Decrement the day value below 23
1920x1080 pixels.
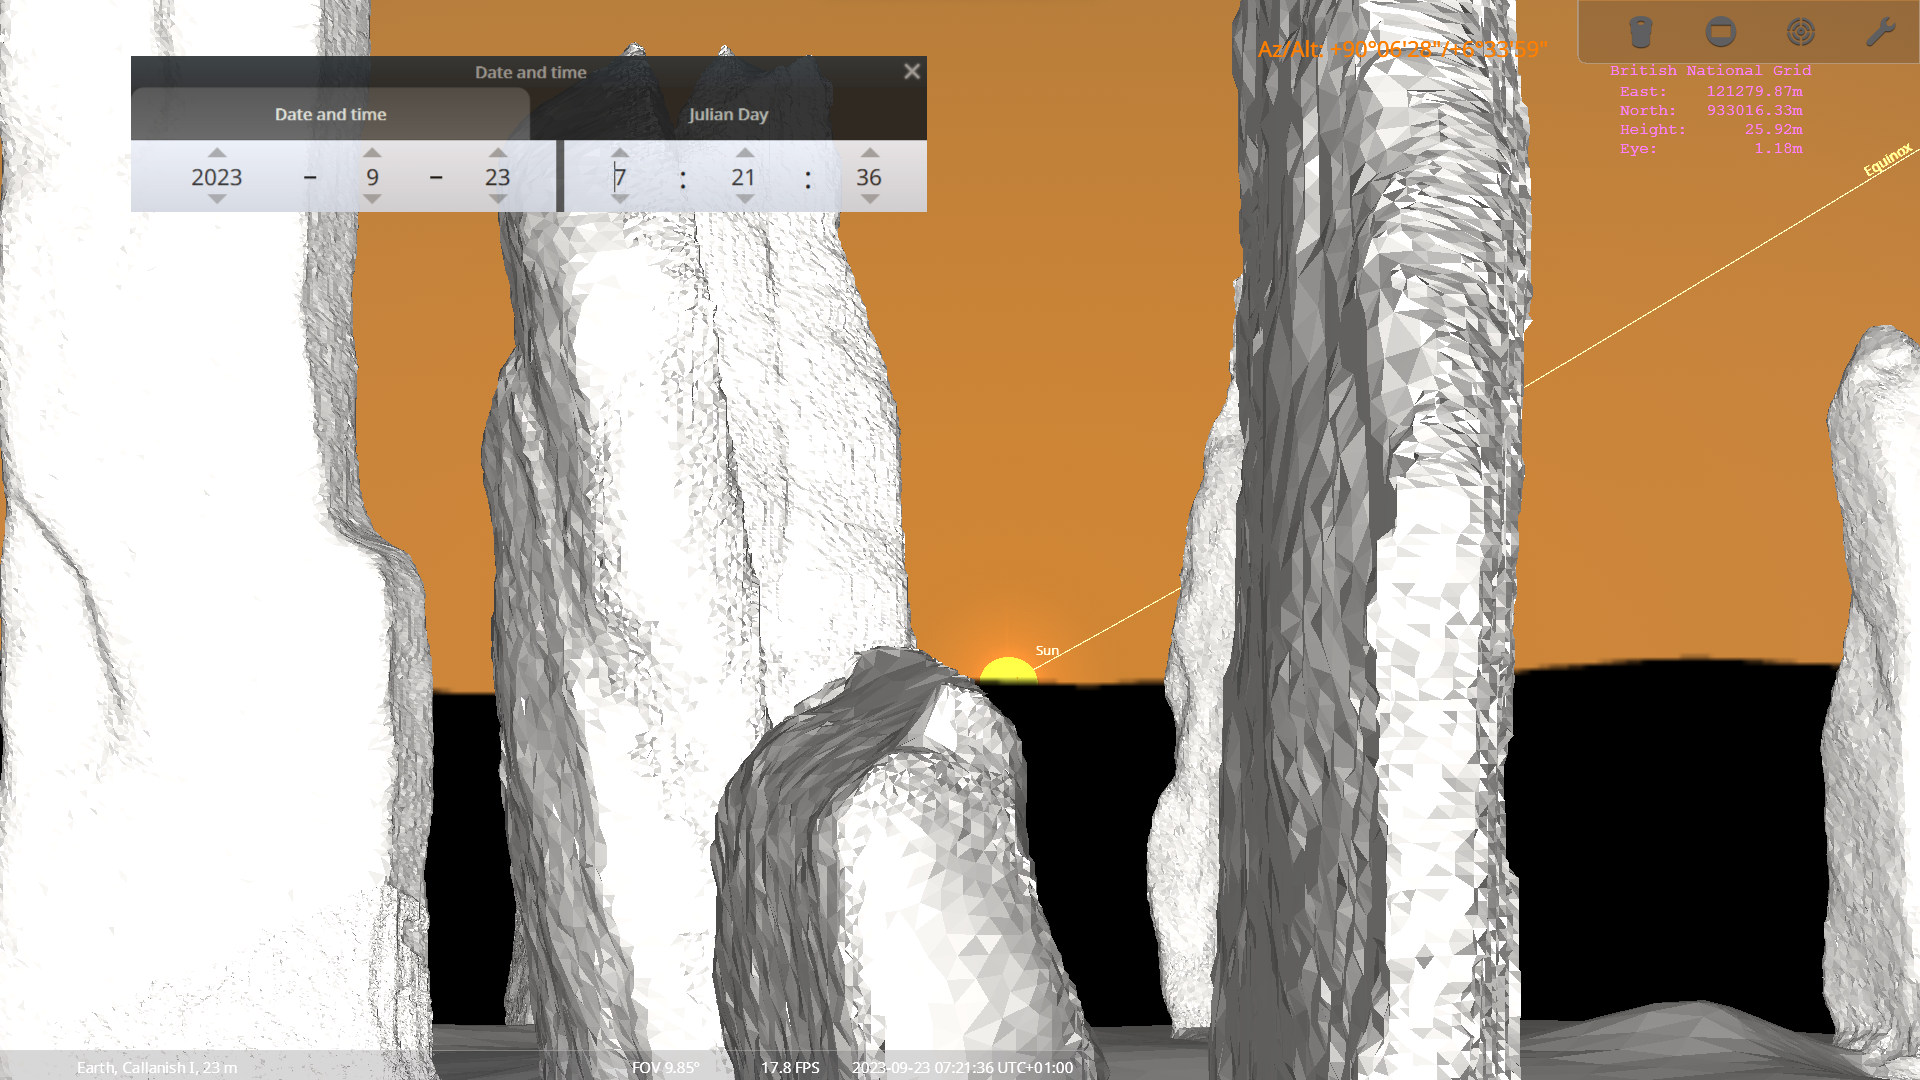click(498, 199)
